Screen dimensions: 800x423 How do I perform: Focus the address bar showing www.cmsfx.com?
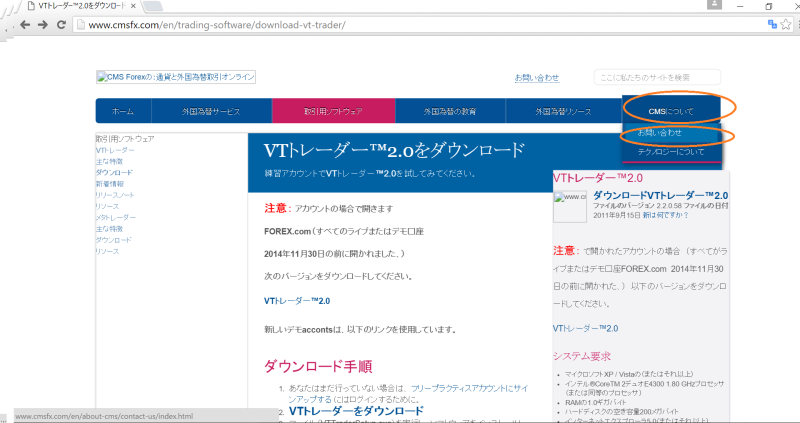pos(418,24)
